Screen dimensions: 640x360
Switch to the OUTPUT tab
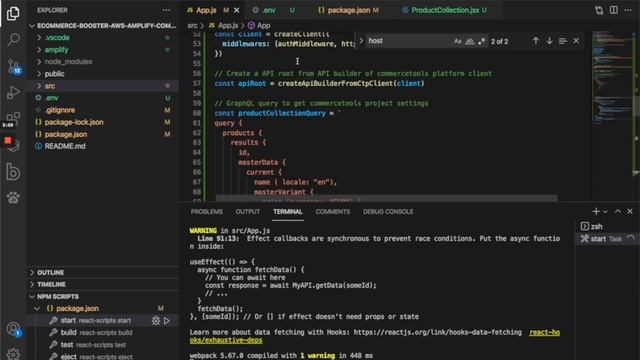[x=247, y=212]
